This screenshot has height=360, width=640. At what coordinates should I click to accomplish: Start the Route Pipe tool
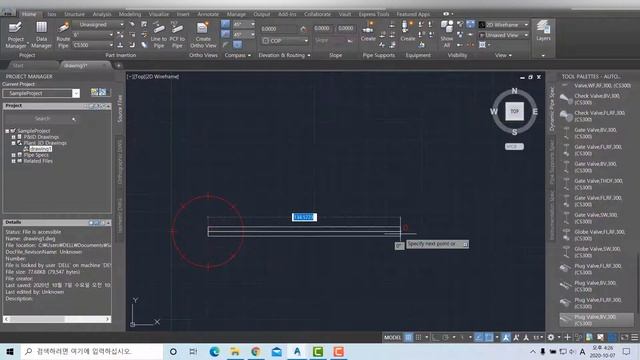tap(63, 35)
